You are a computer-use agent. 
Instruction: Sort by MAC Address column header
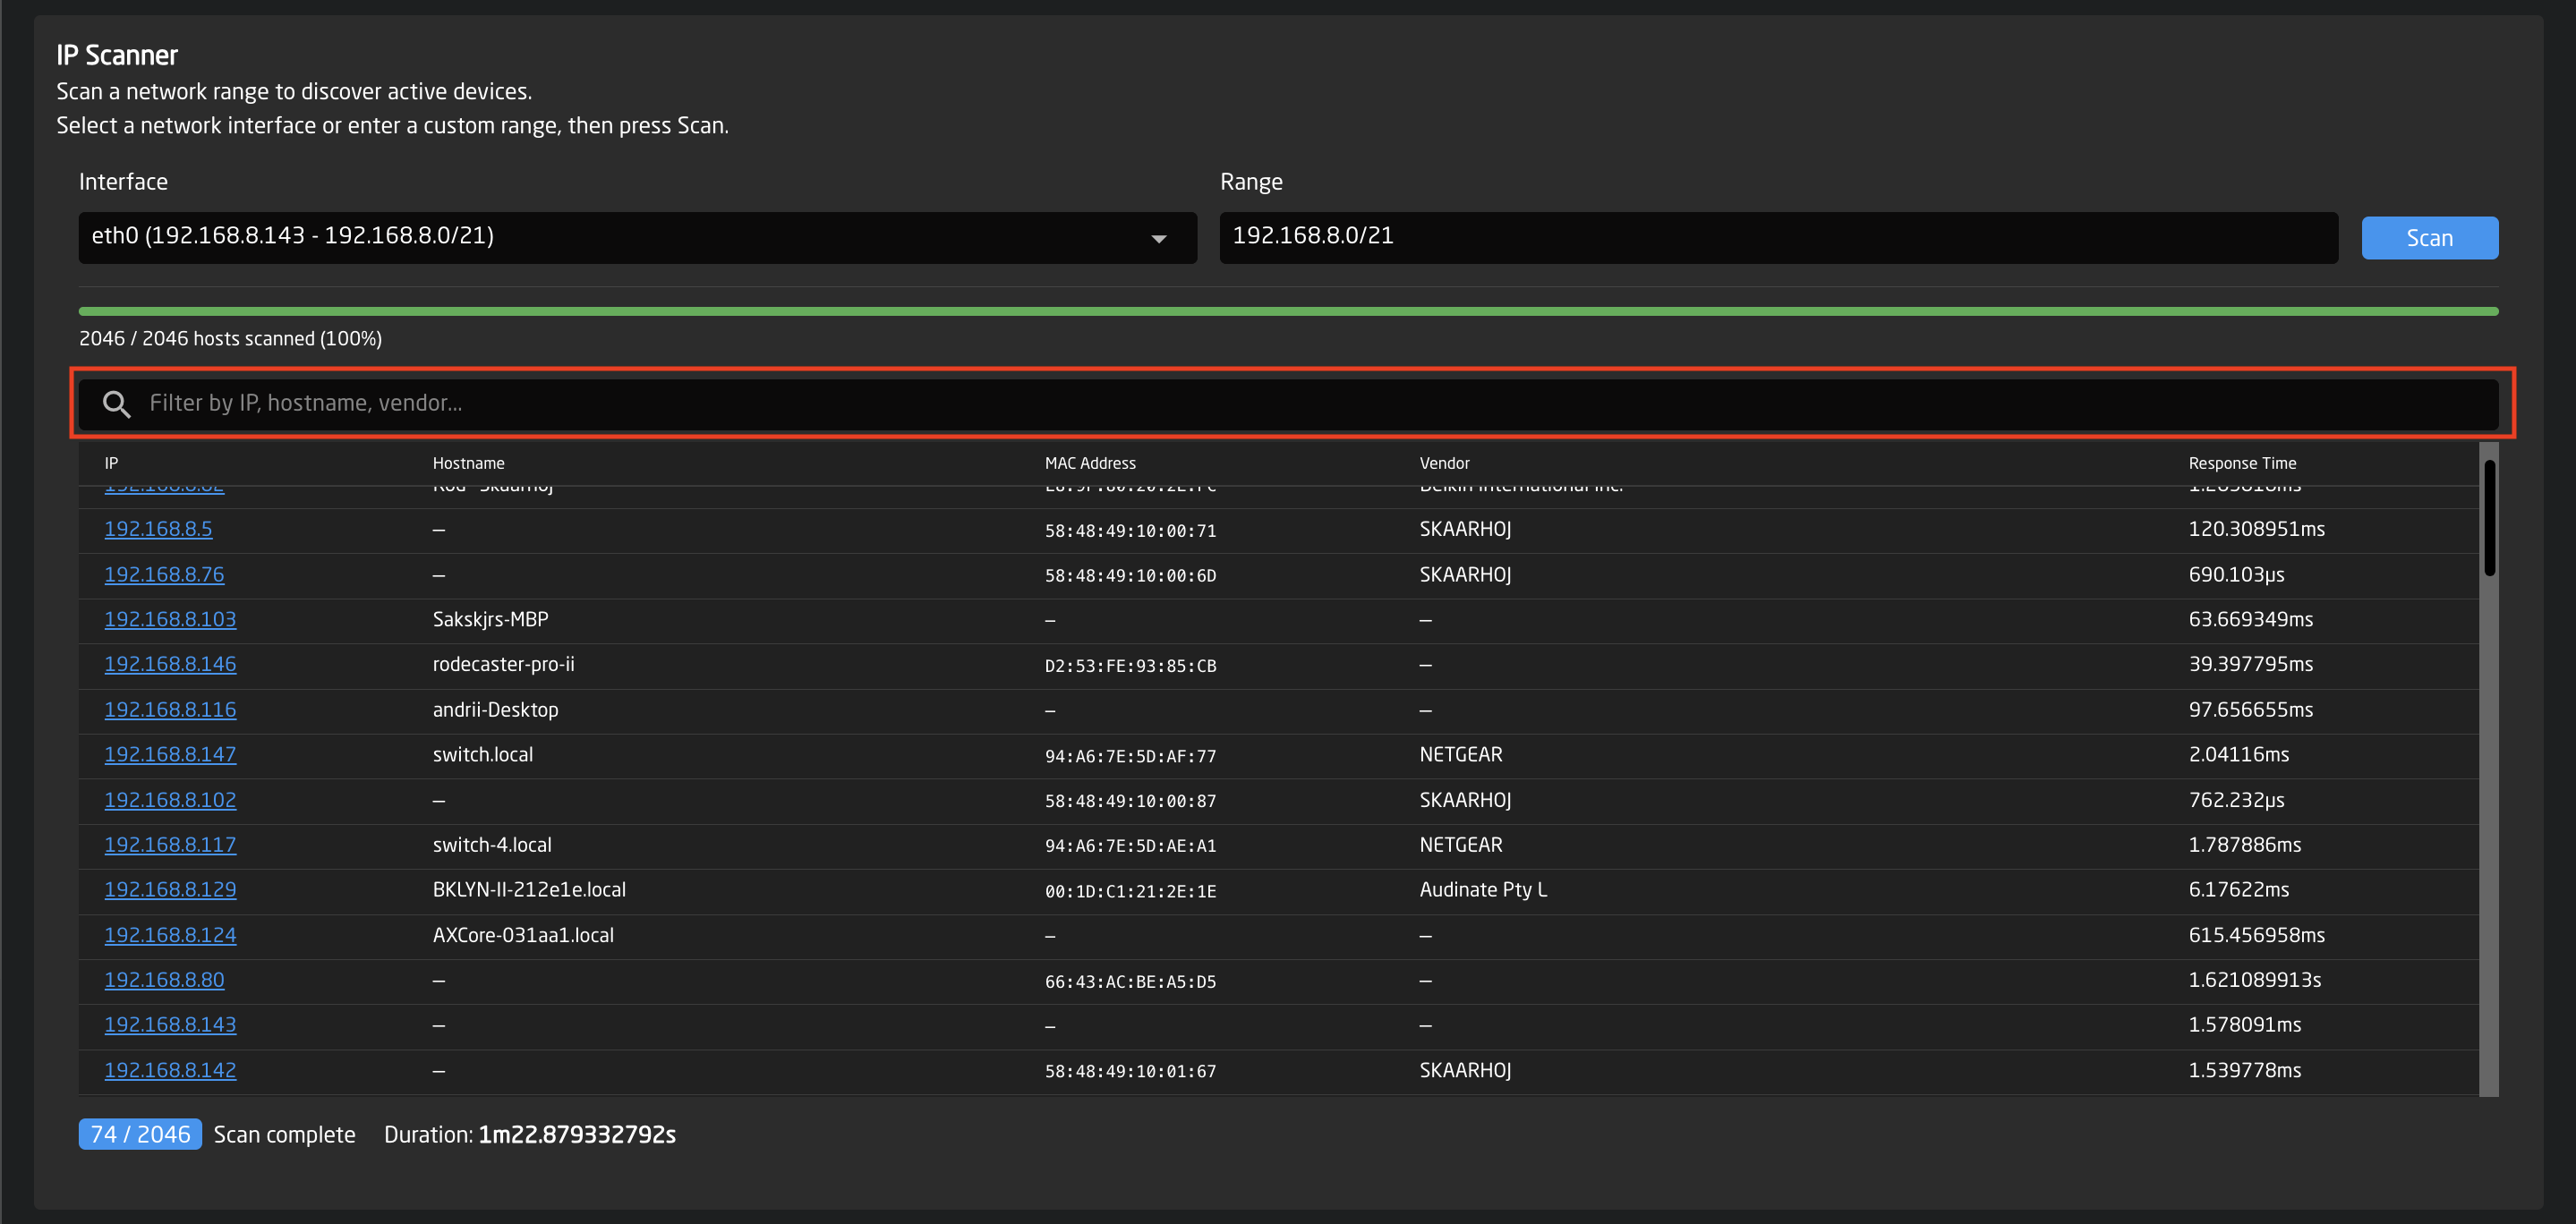click(1090, 463)
